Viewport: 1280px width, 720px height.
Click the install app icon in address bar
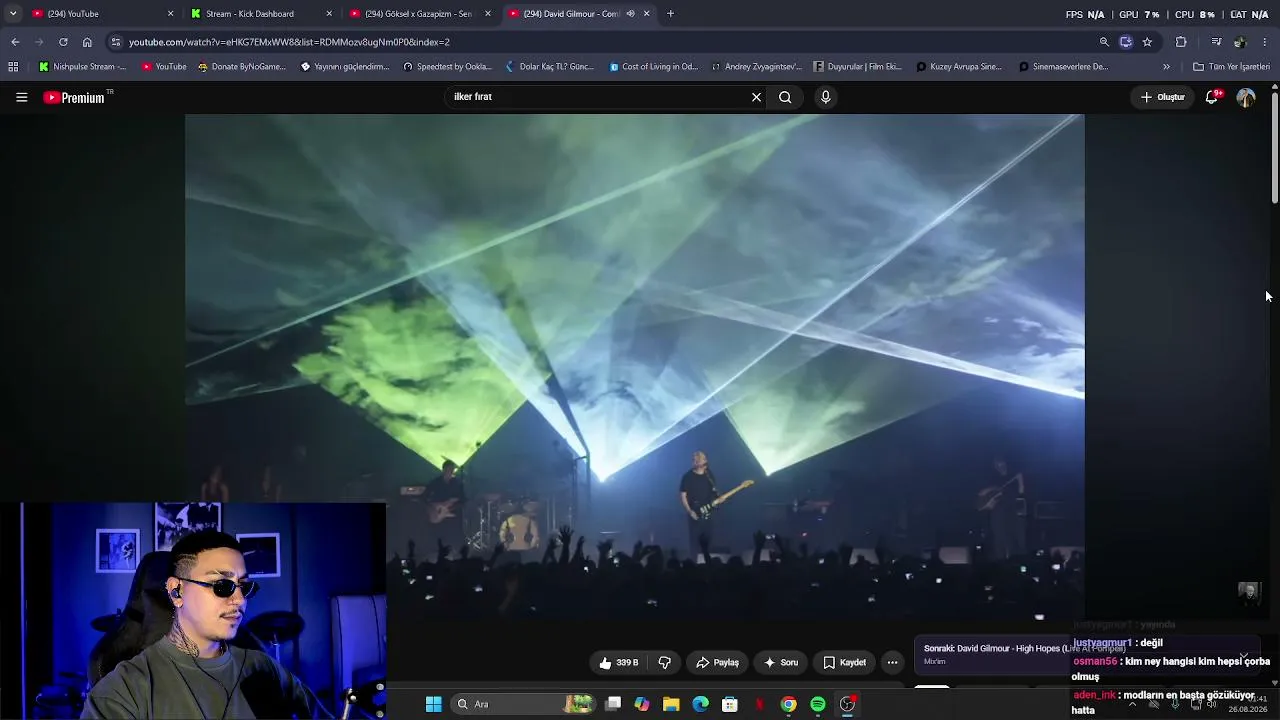point(1125,42)
